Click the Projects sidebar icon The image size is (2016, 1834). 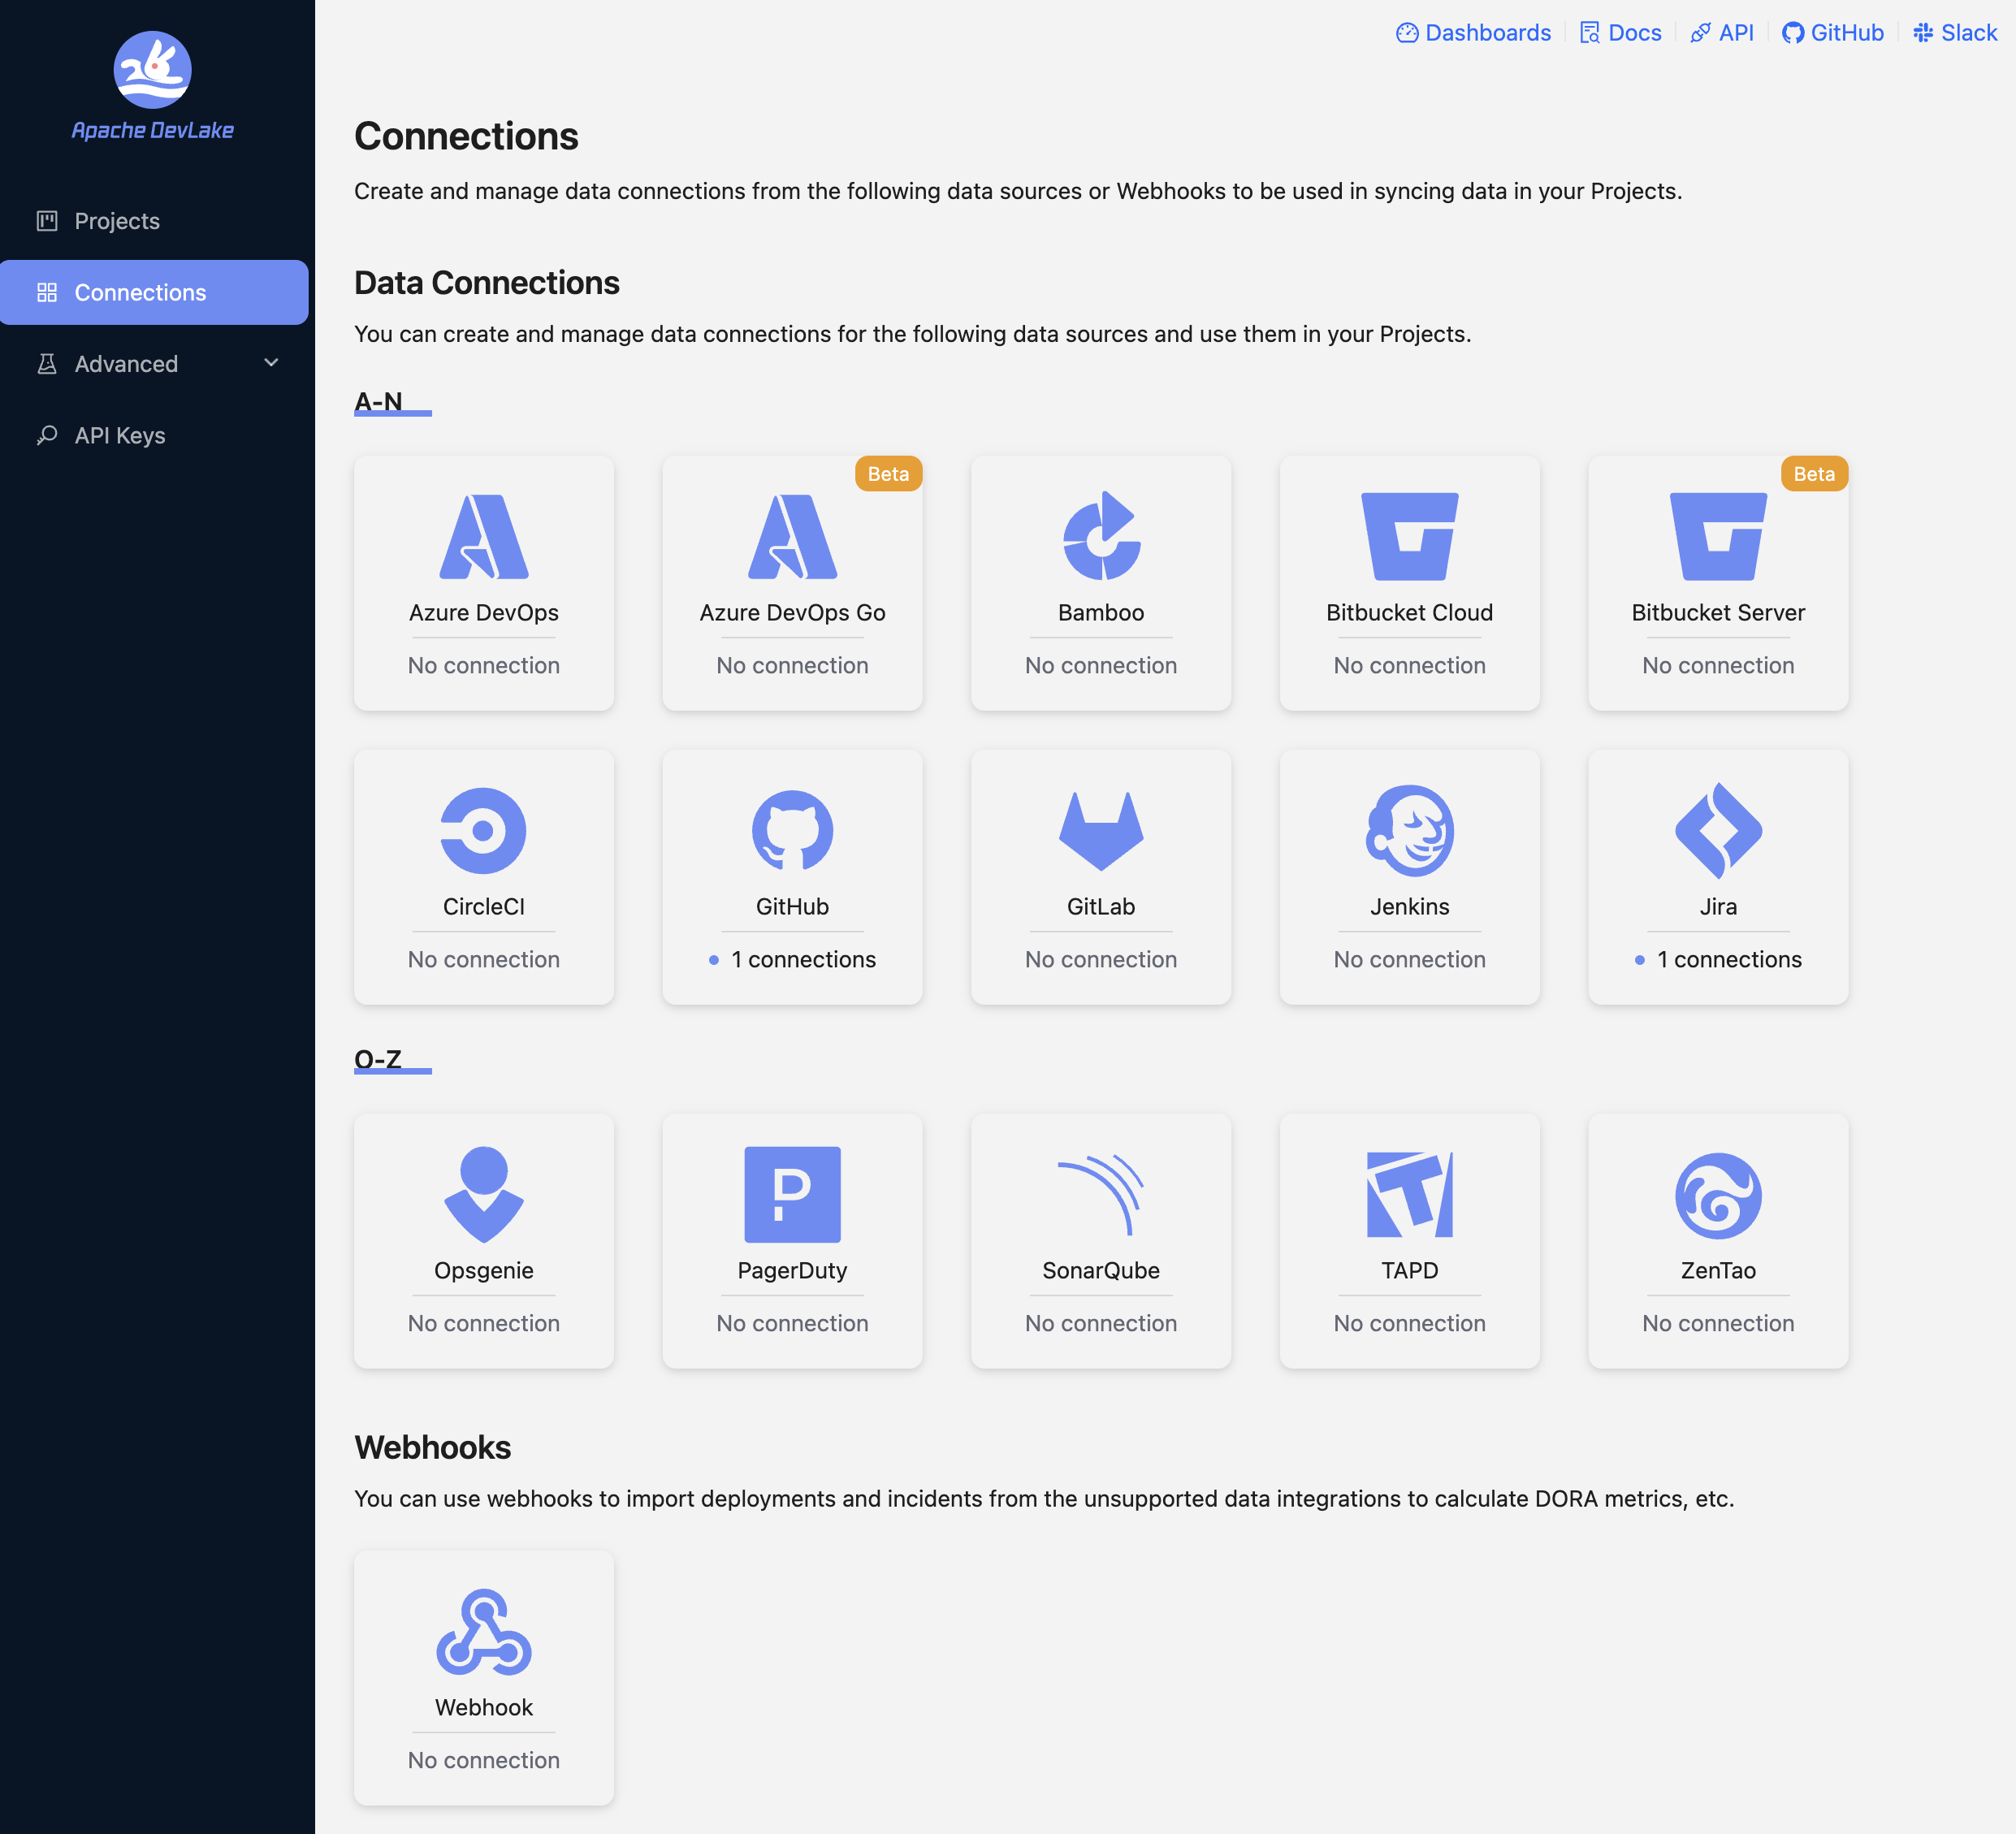(x=47, y=221)
